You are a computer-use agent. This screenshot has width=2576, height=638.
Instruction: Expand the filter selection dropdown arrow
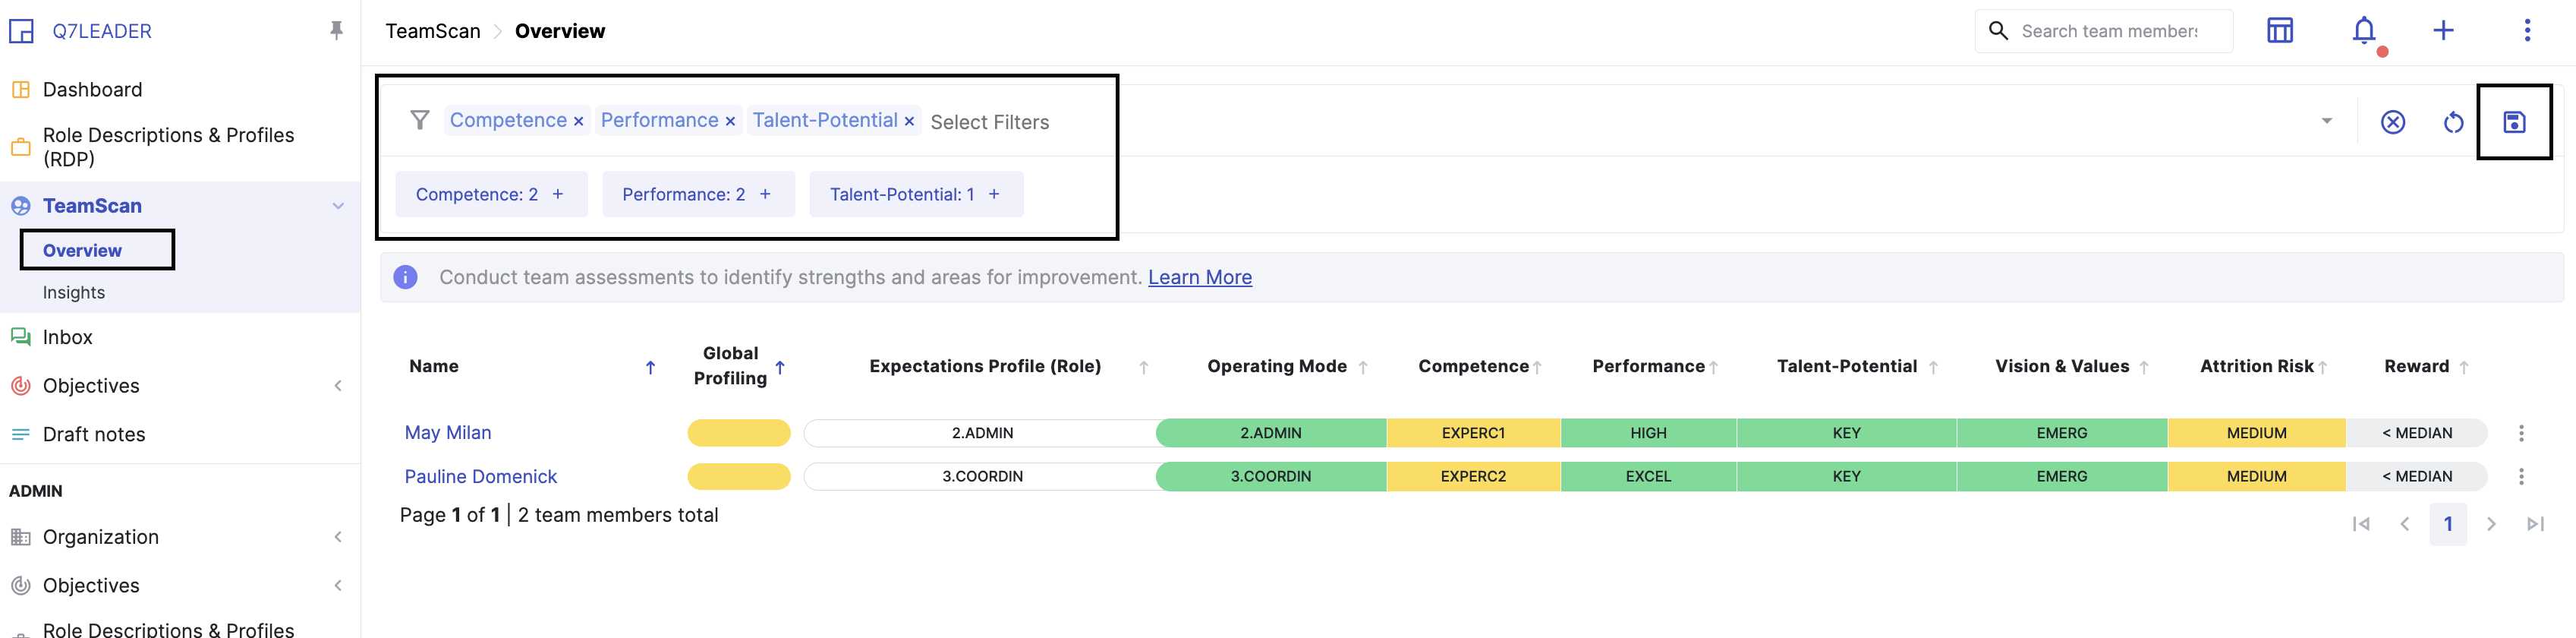tap(2326, 121)
